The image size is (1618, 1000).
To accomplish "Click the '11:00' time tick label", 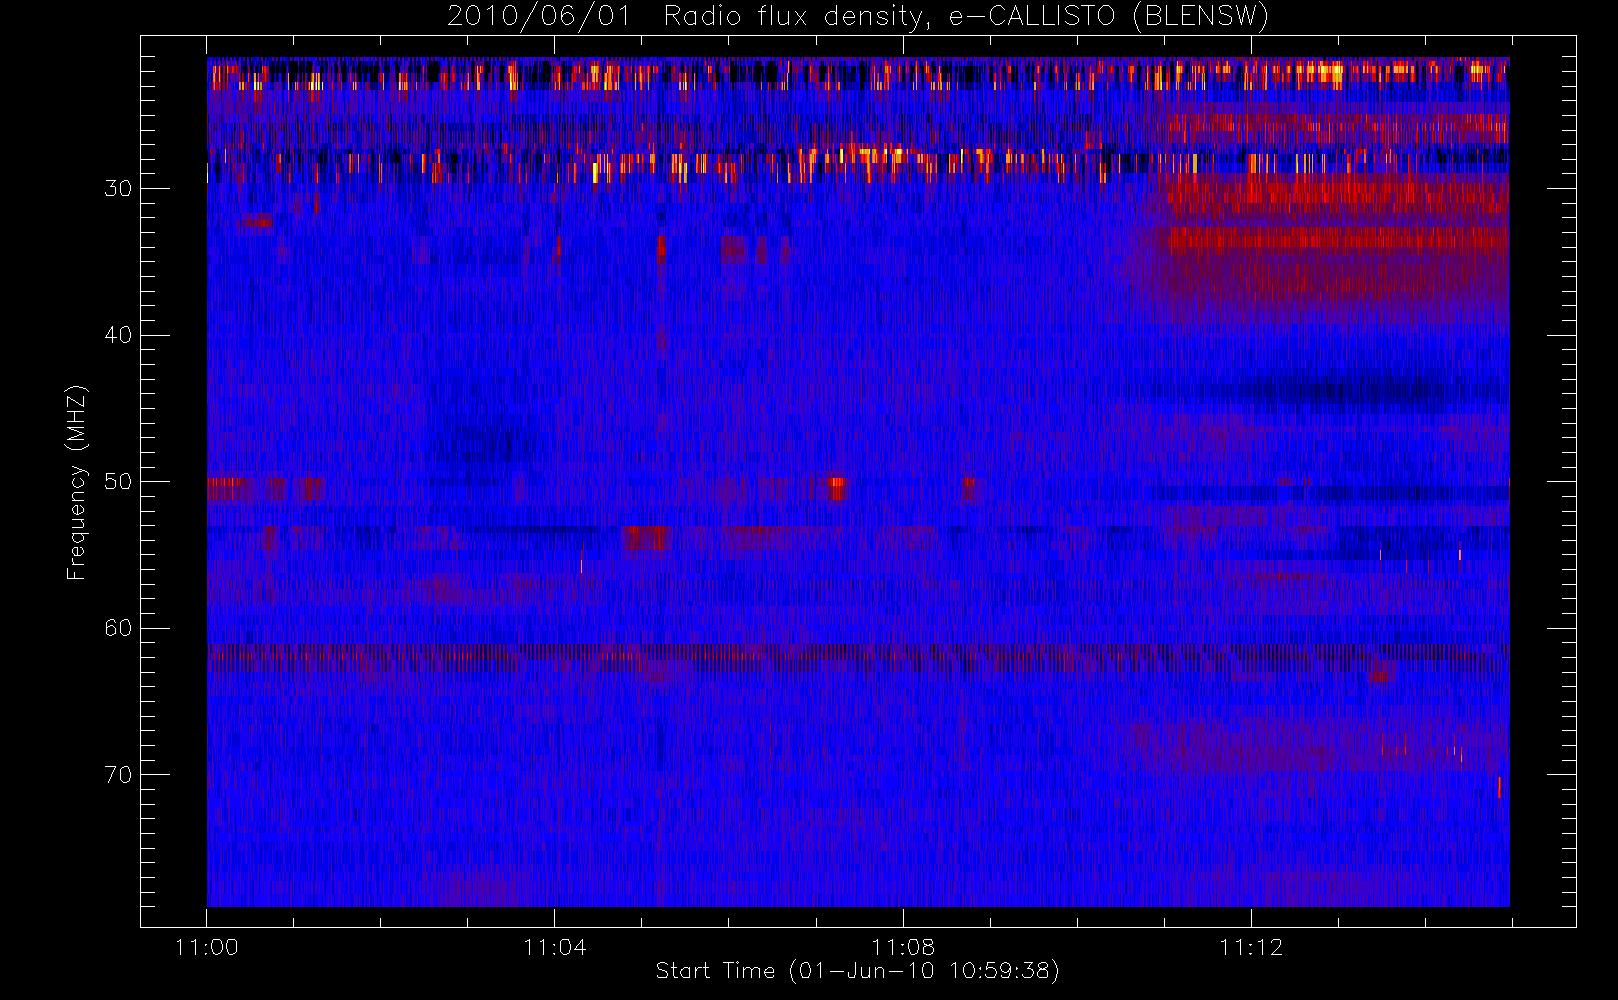I will tap(207, 947).
